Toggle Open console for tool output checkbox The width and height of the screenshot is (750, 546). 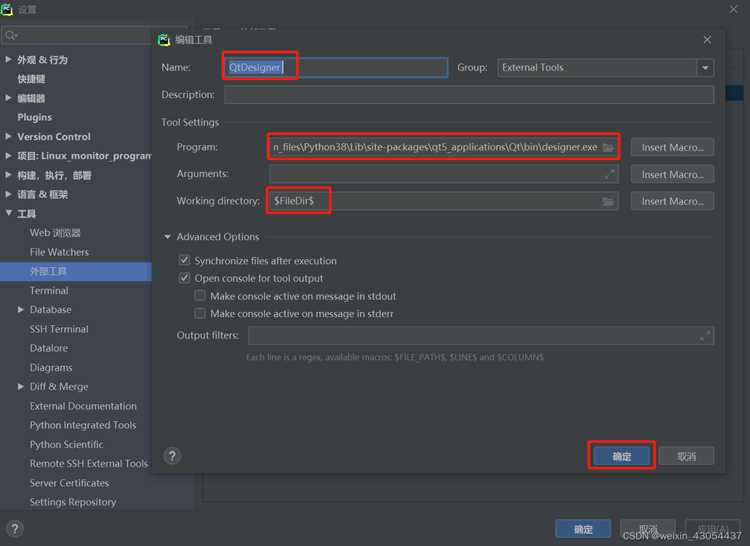pyautogui.click(x=184, y=278)
